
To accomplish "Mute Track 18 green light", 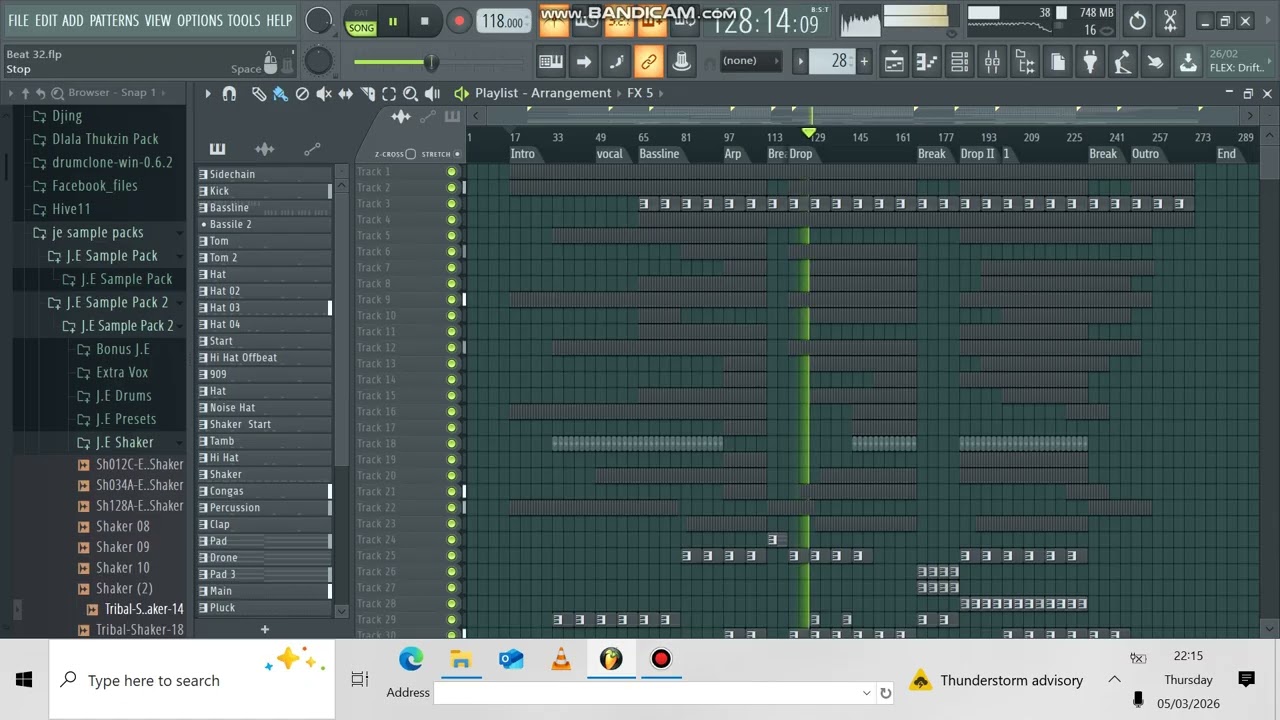I will coord(452,444).
